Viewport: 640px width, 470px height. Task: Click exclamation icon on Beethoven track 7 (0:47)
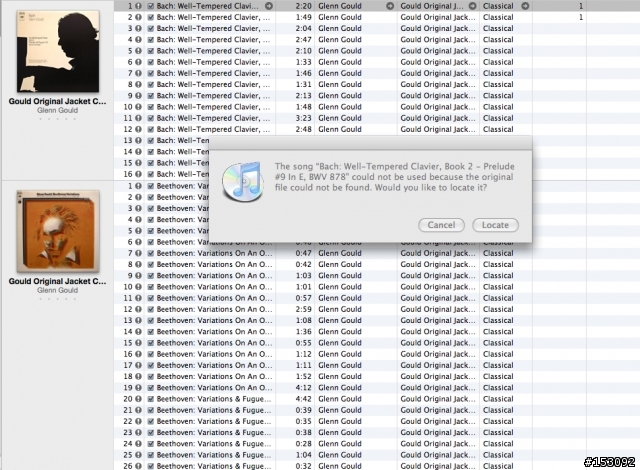[138, 253]
